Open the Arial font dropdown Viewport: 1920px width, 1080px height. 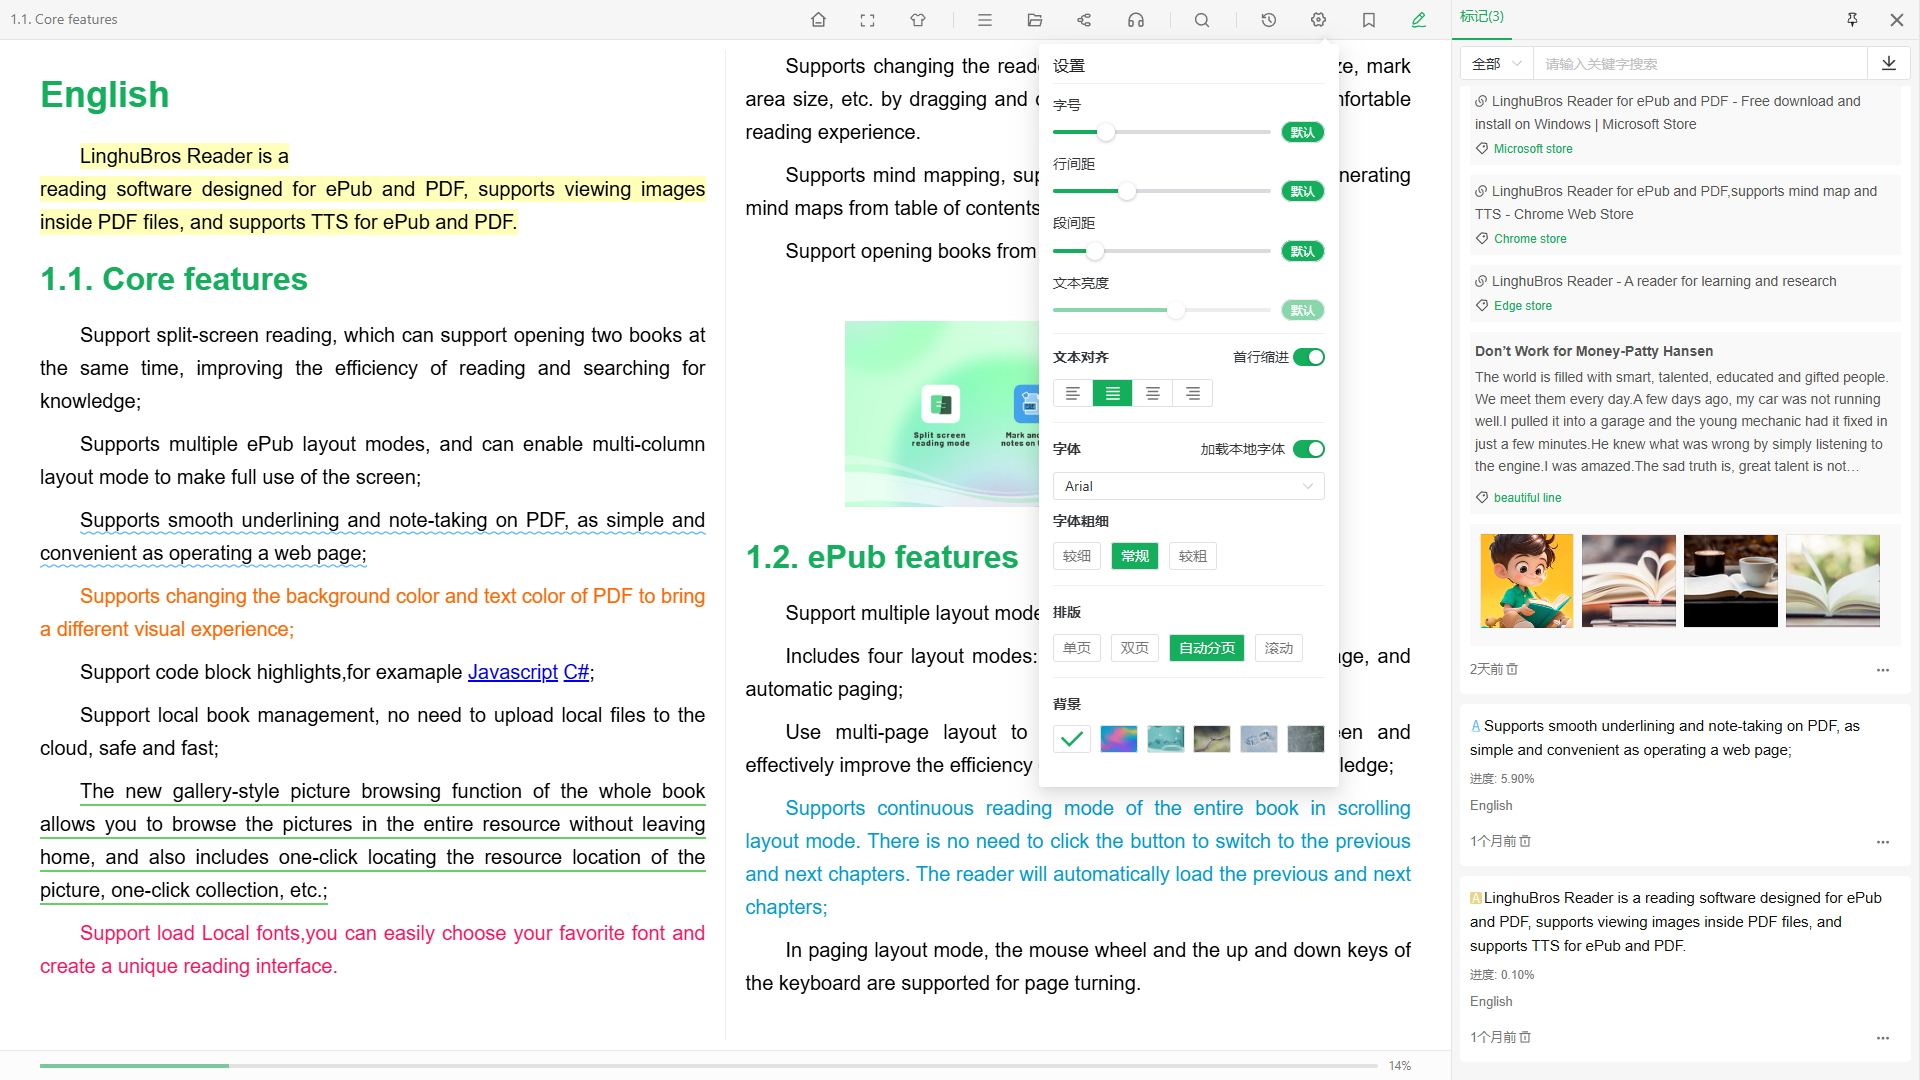(x=1189, y=486)
